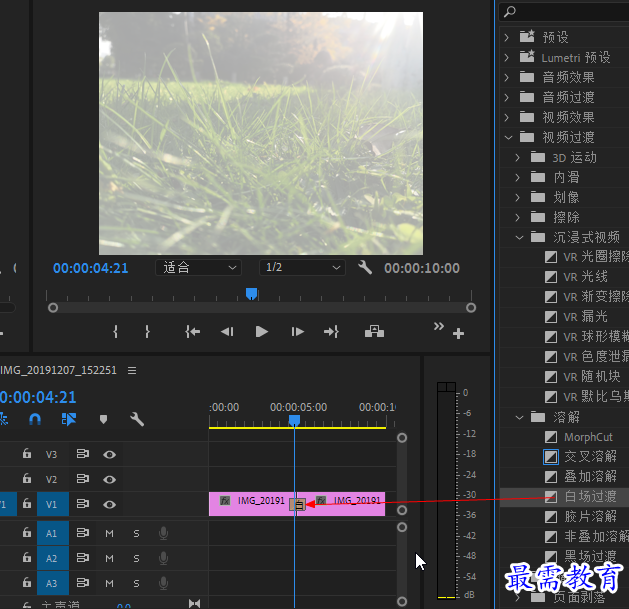
Task: Click the Mark In button
Action: tap(116, 332)
